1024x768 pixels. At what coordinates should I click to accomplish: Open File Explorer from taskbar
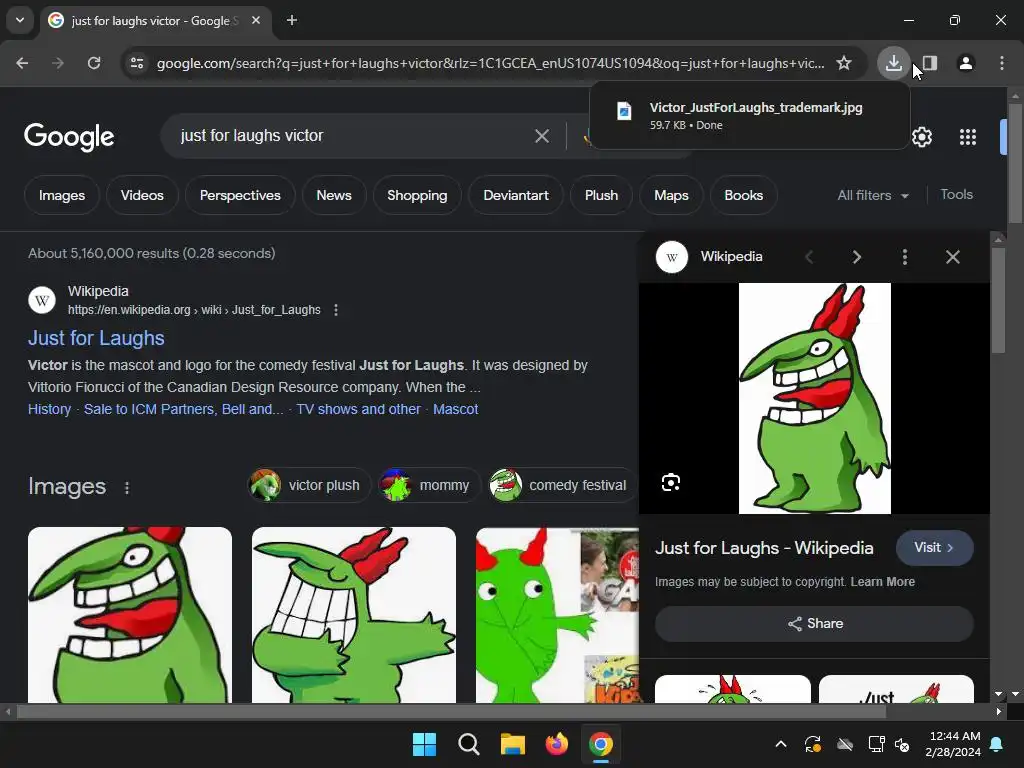coord(513,744)
